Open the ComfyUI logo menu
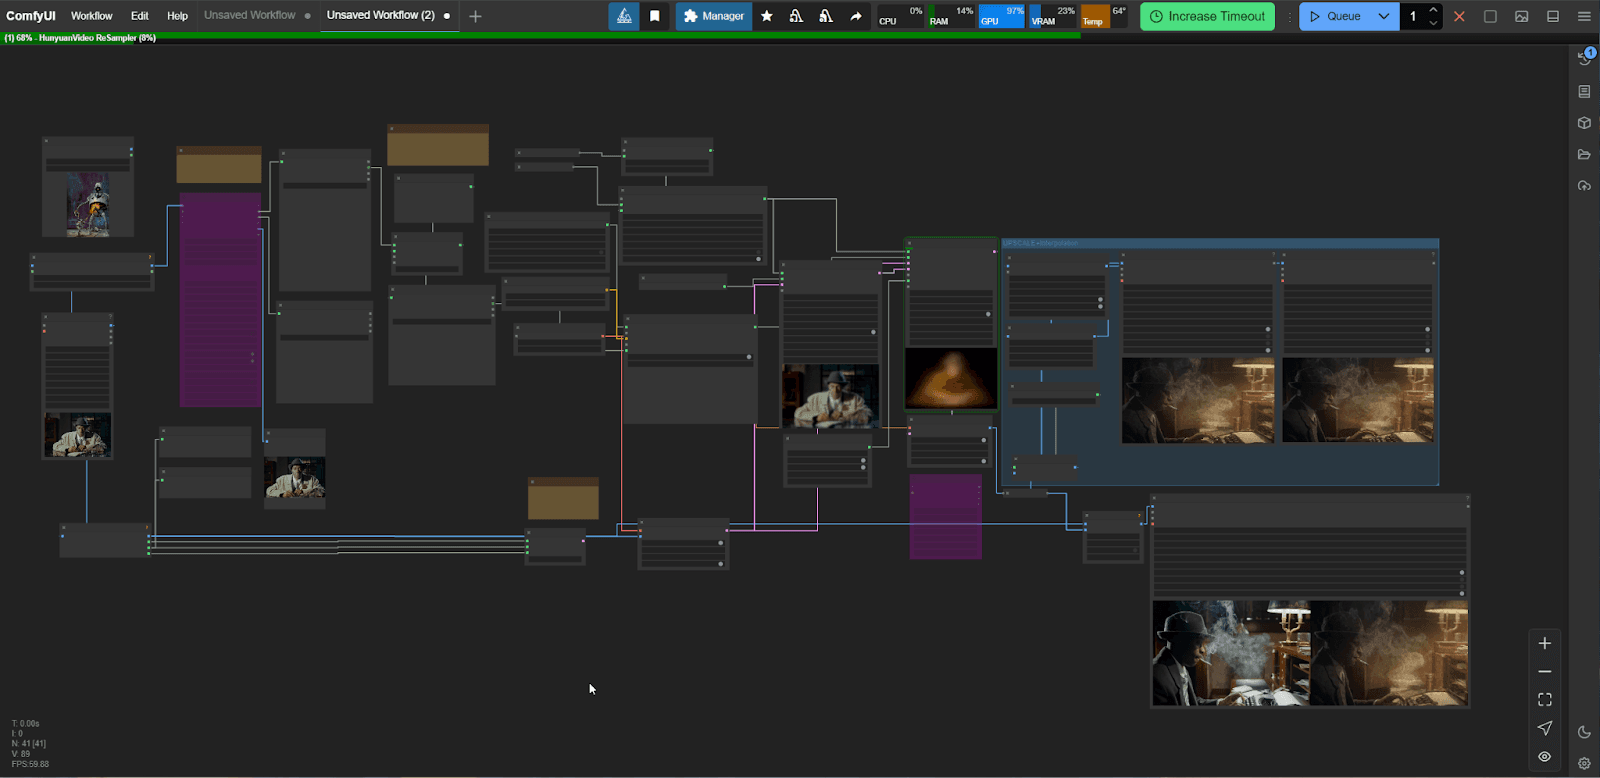 point(31,16)
